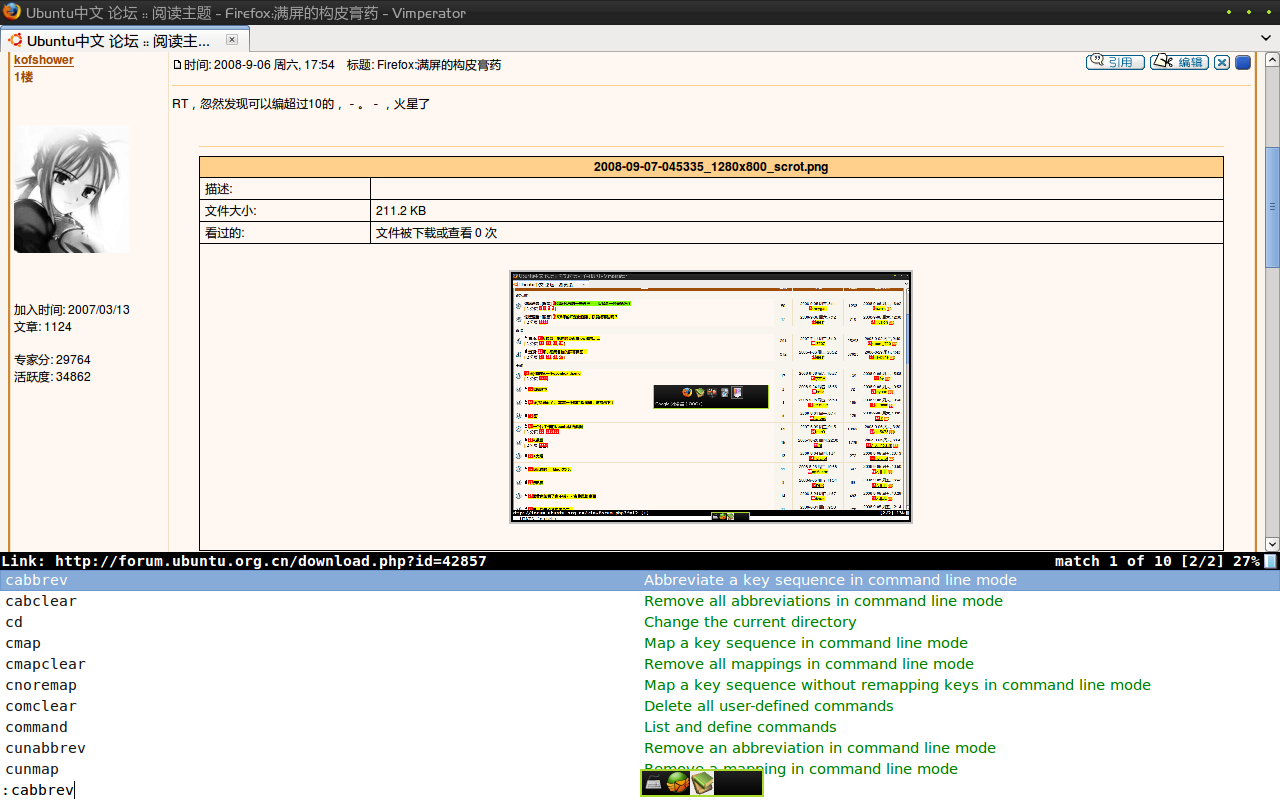Click the small post page icon before 时间
Image resolution: width=1280 pixels, height=800 pixels.
(178, 65)
